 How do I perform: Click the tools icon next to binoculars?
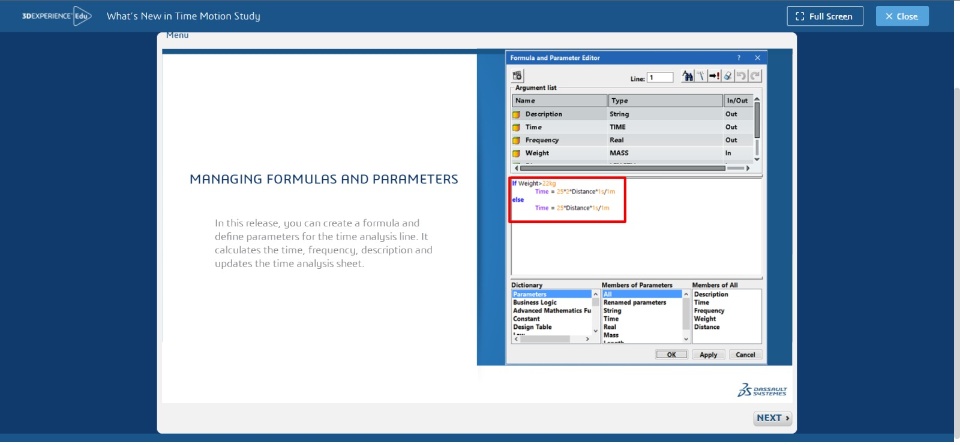[701, 76]
